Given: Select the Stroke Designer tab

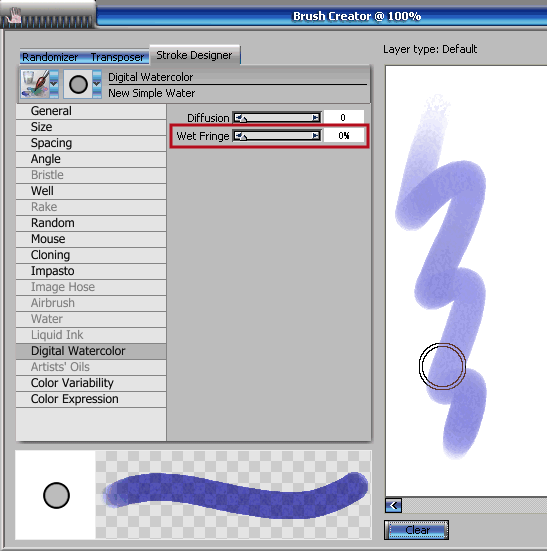Looking at the screenshot, I should pos(194,55).
